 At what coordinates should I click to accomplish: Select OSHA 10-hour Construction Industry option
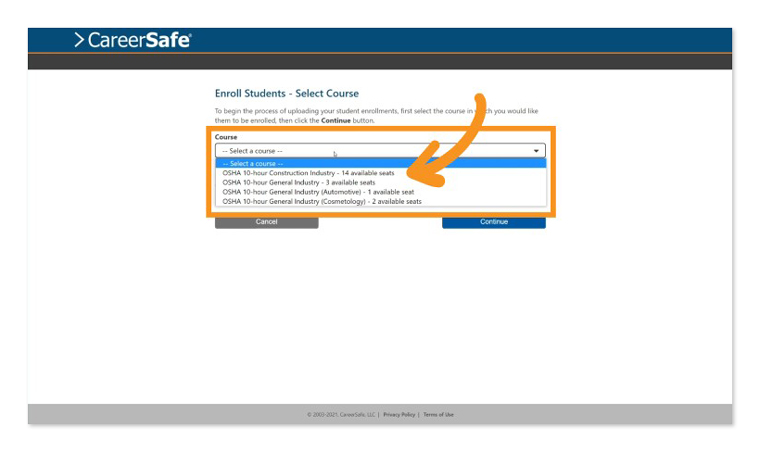click(x=381, y=173)
